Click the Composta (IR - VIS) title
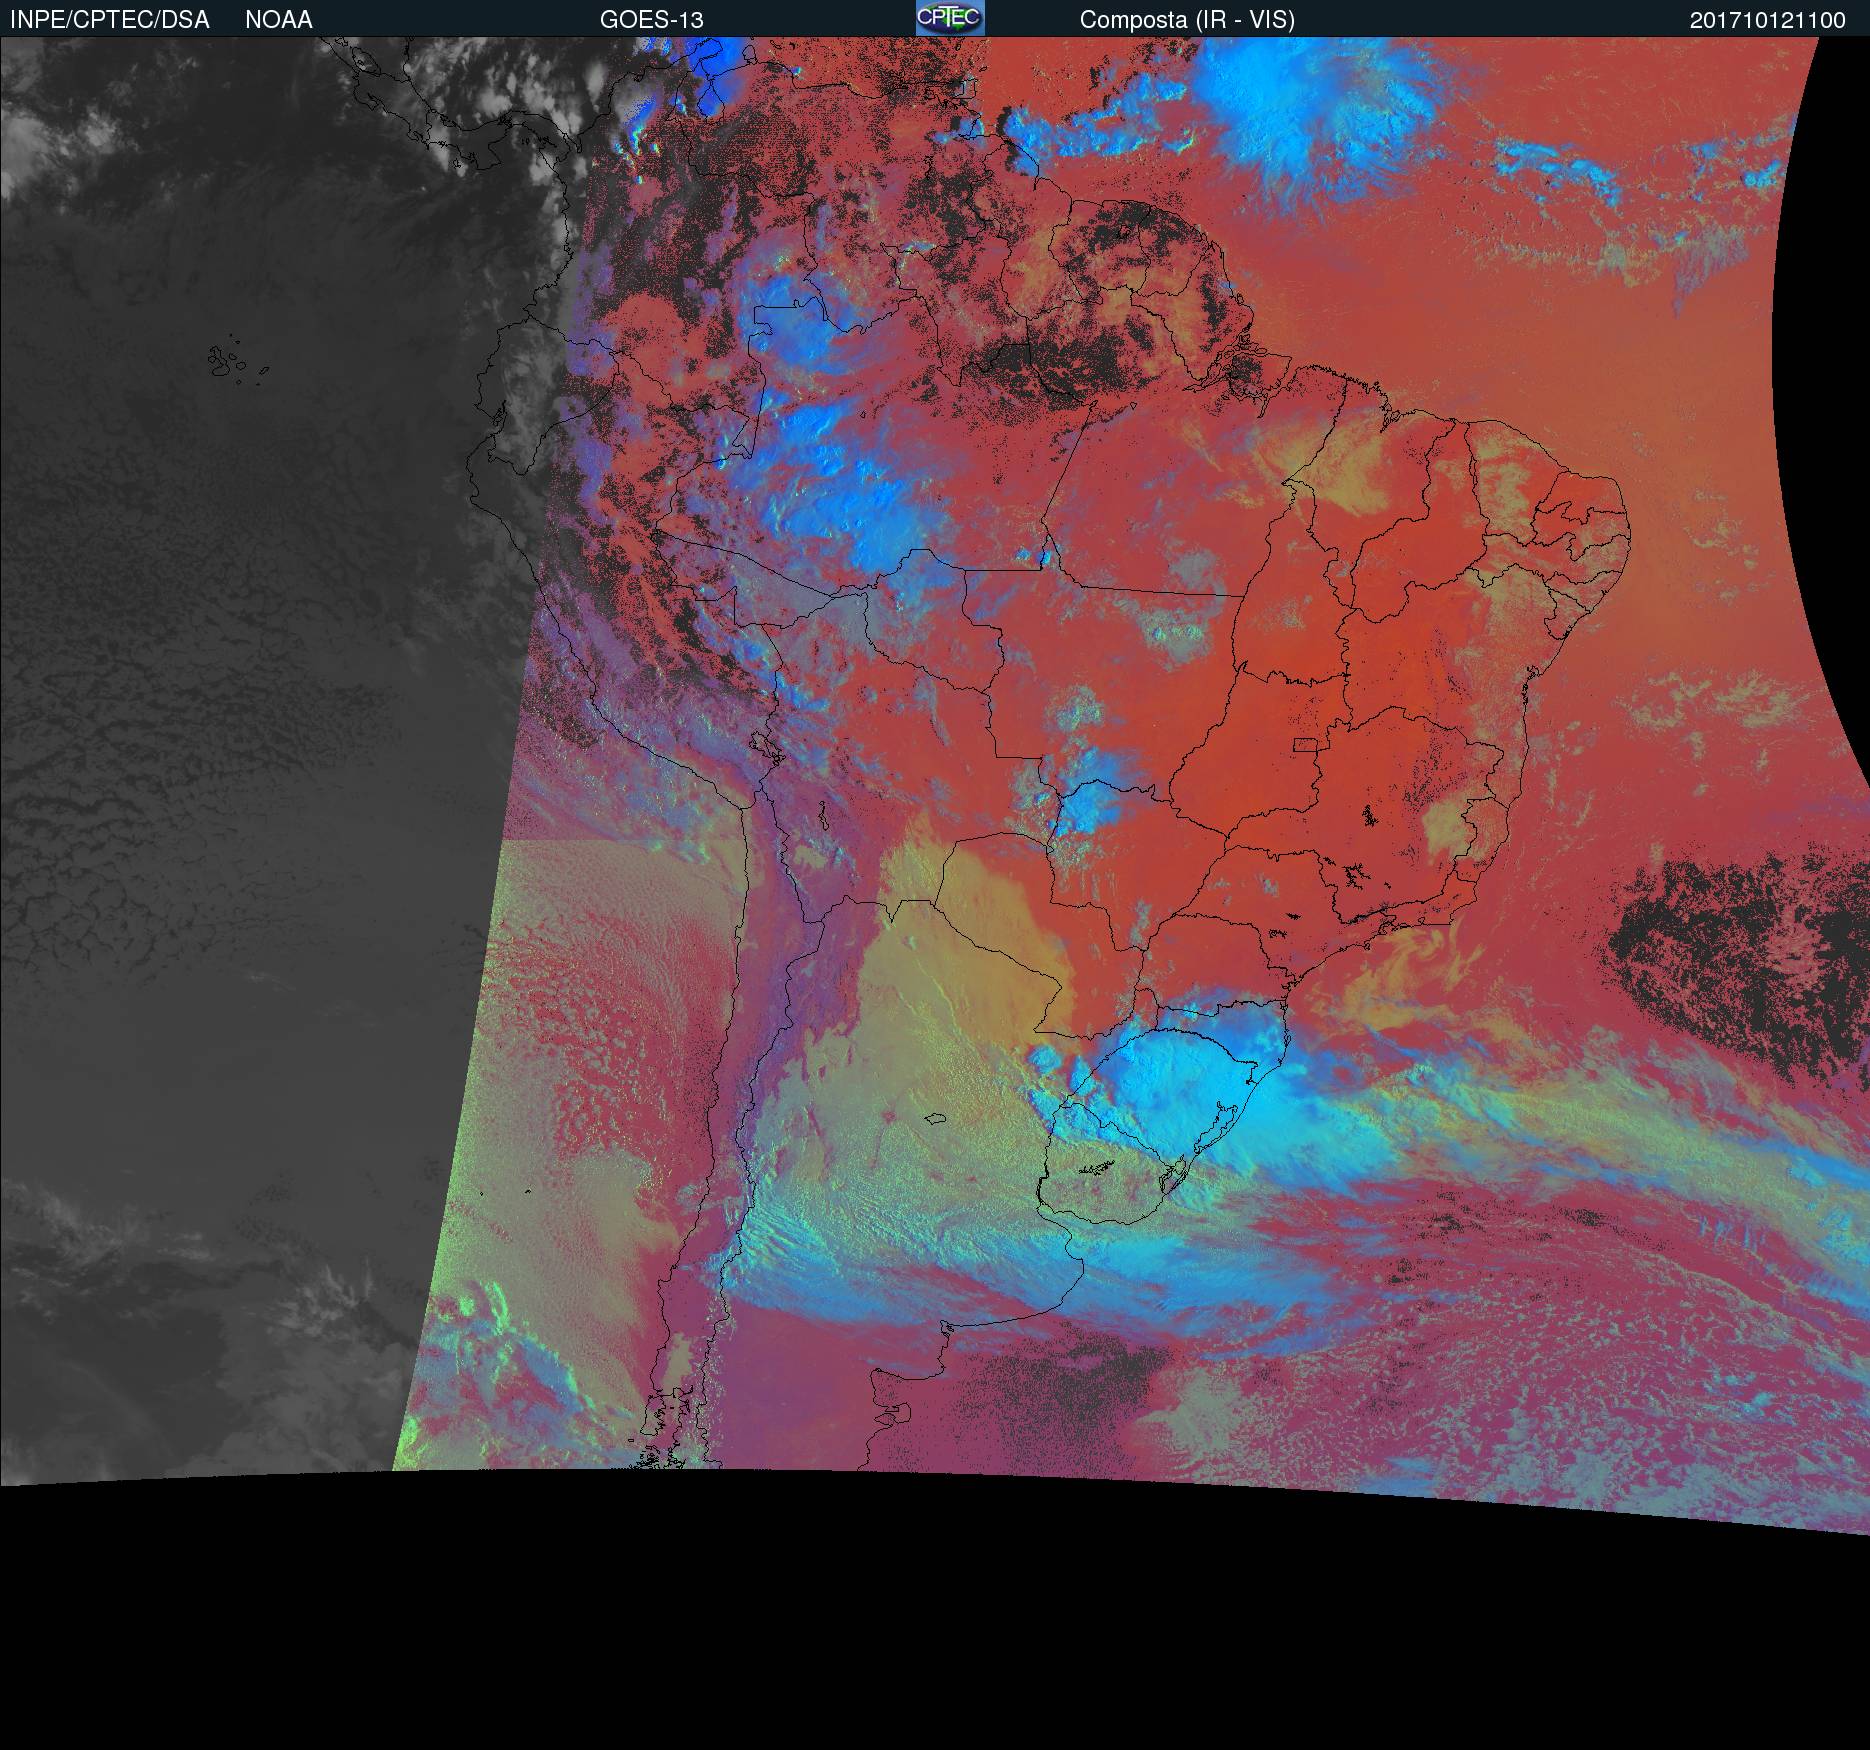 point(1187,20)
